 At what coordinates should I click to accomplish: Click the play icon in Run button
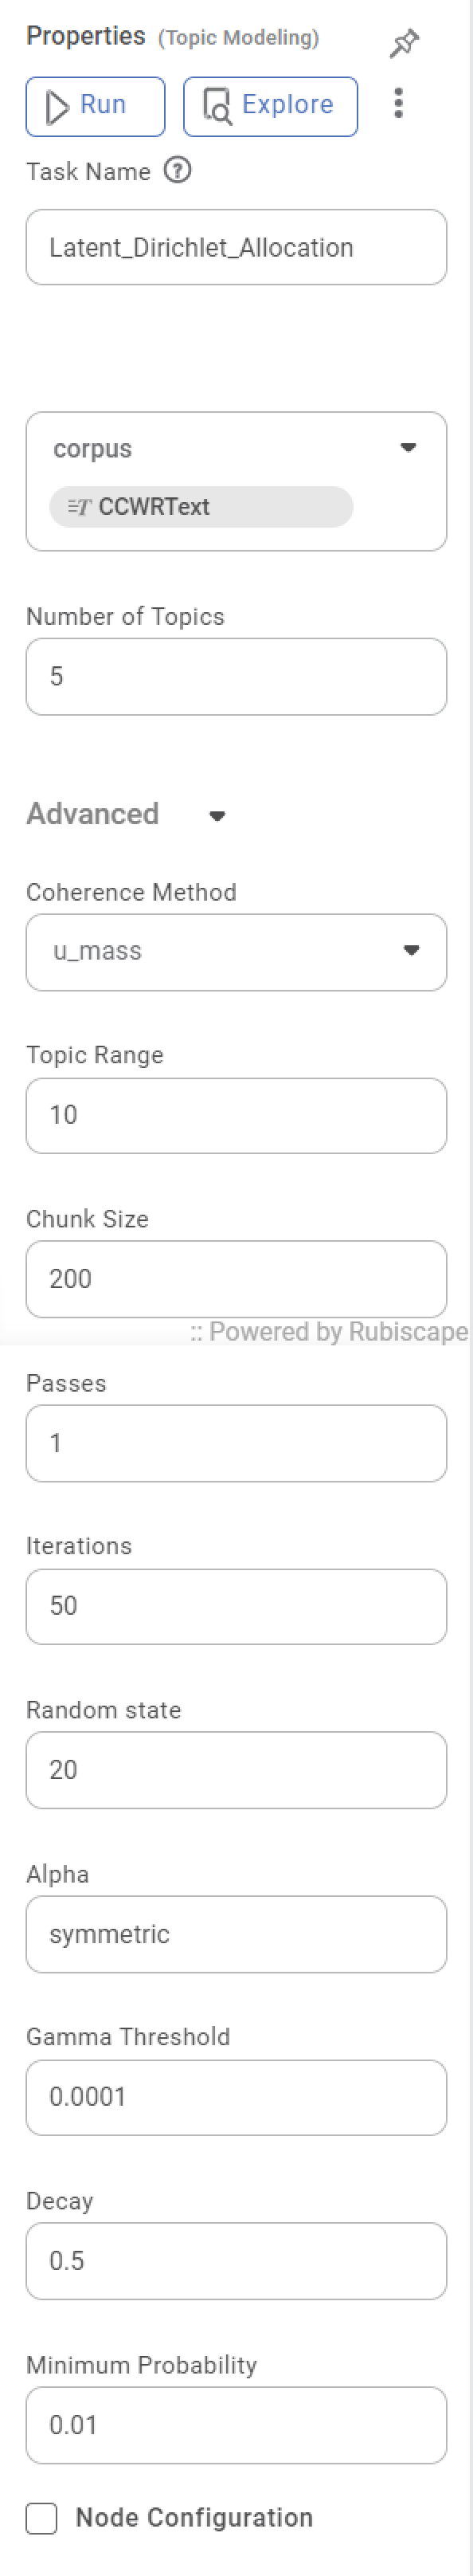click(x=58, y=106)
